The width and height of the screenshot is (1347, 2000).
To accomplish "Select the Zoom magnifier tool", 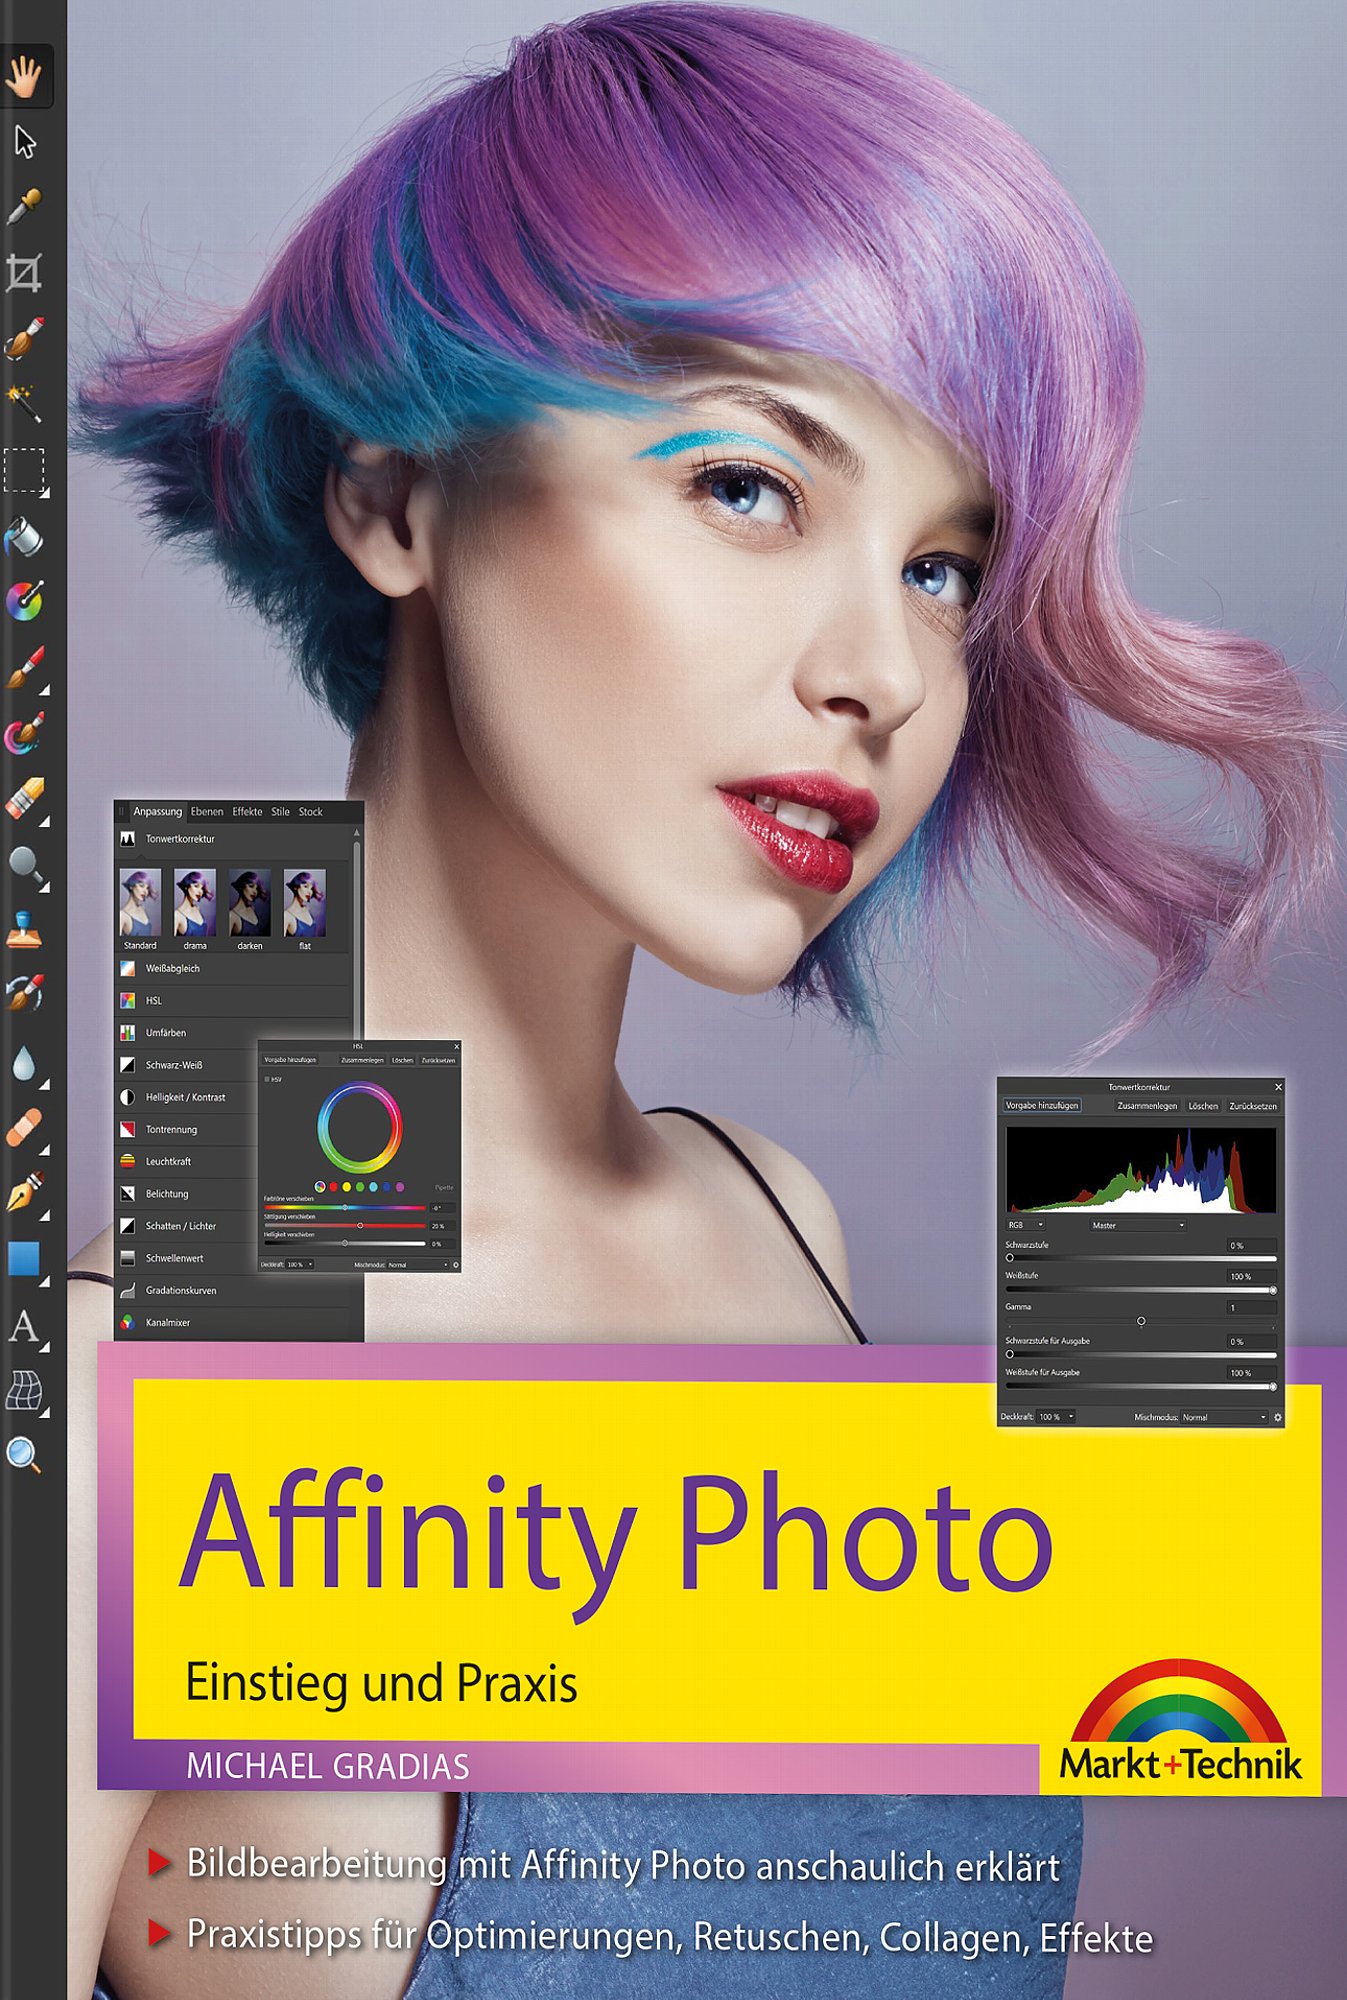I will (x=24, y=1455).
